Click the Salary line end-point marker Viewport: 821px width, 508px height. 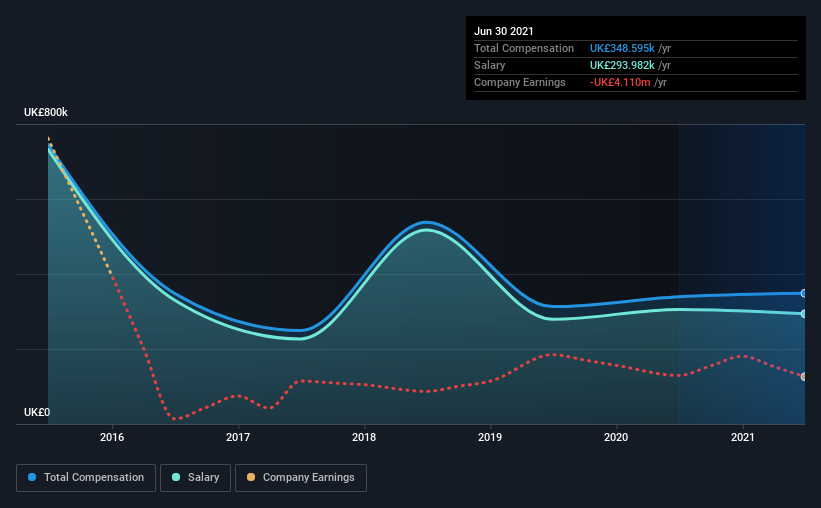point(803,314)
